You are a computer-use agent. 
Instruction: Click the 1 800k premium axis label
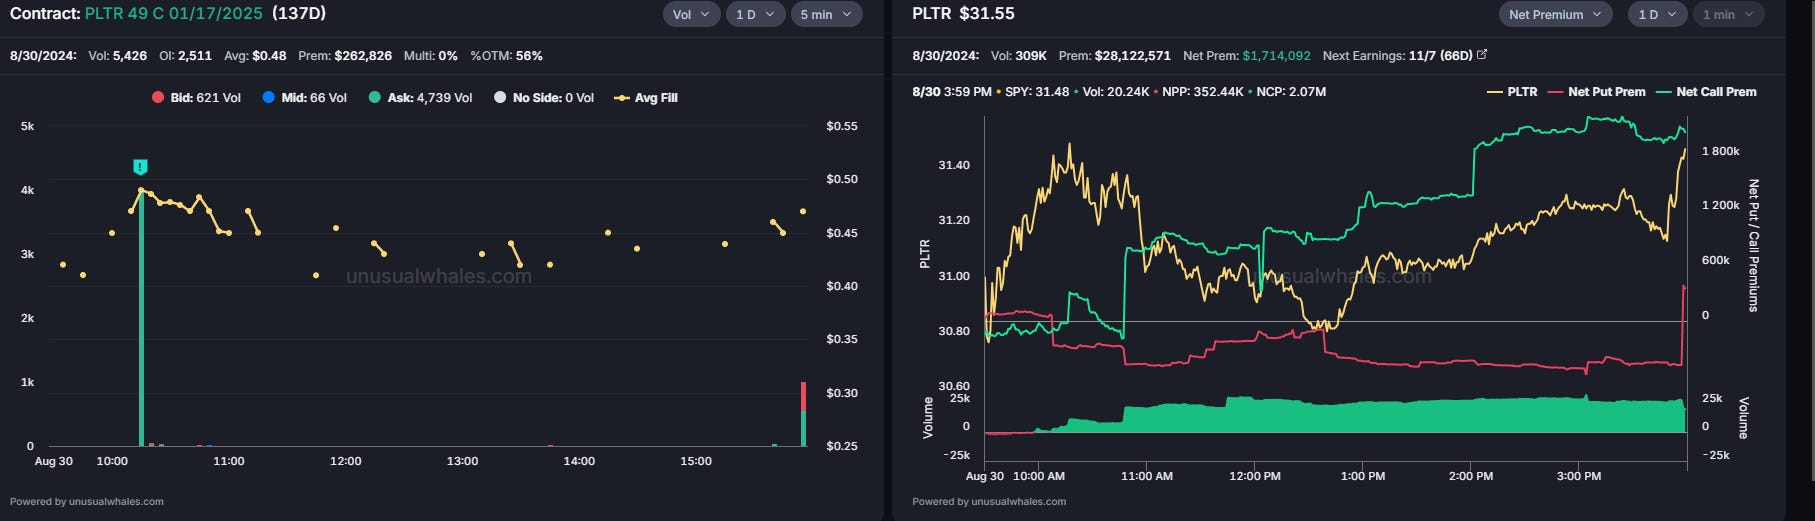pos(1721,151)
